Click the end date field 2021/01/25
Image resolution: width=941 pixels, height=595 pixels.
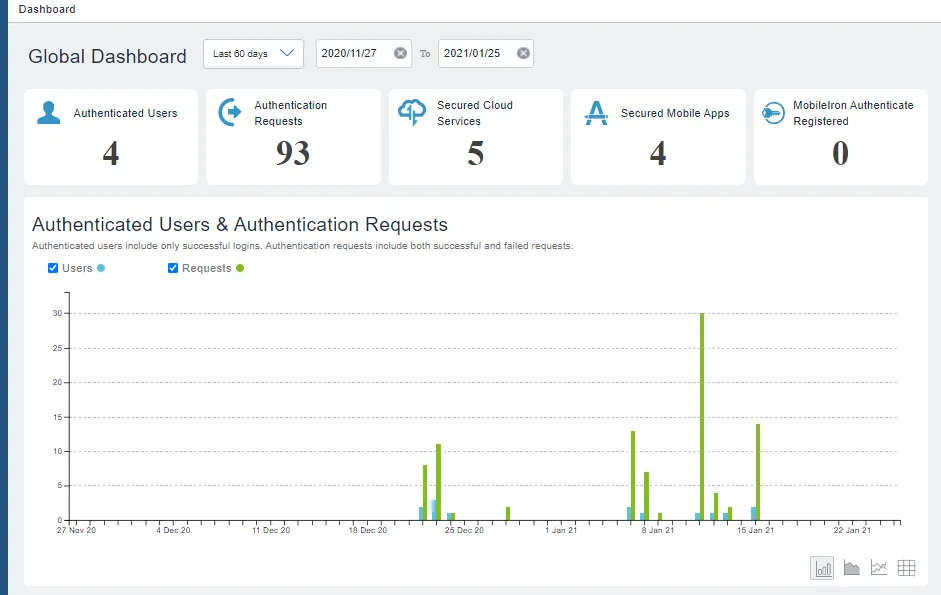(486, 53)
